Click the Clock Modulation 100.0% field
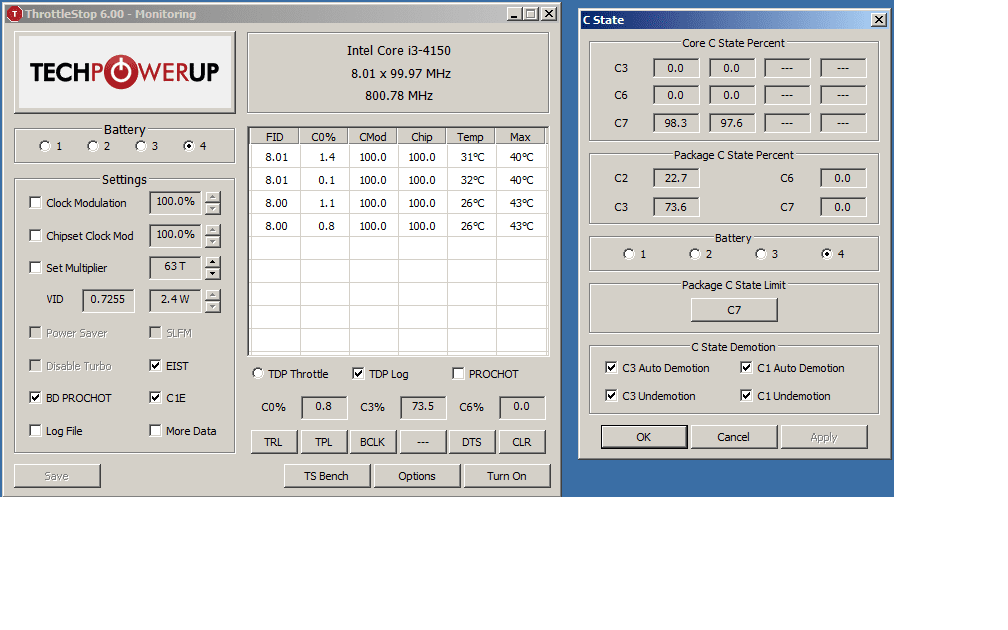Viewport: 1008px width, 630px height. point(176,202)
